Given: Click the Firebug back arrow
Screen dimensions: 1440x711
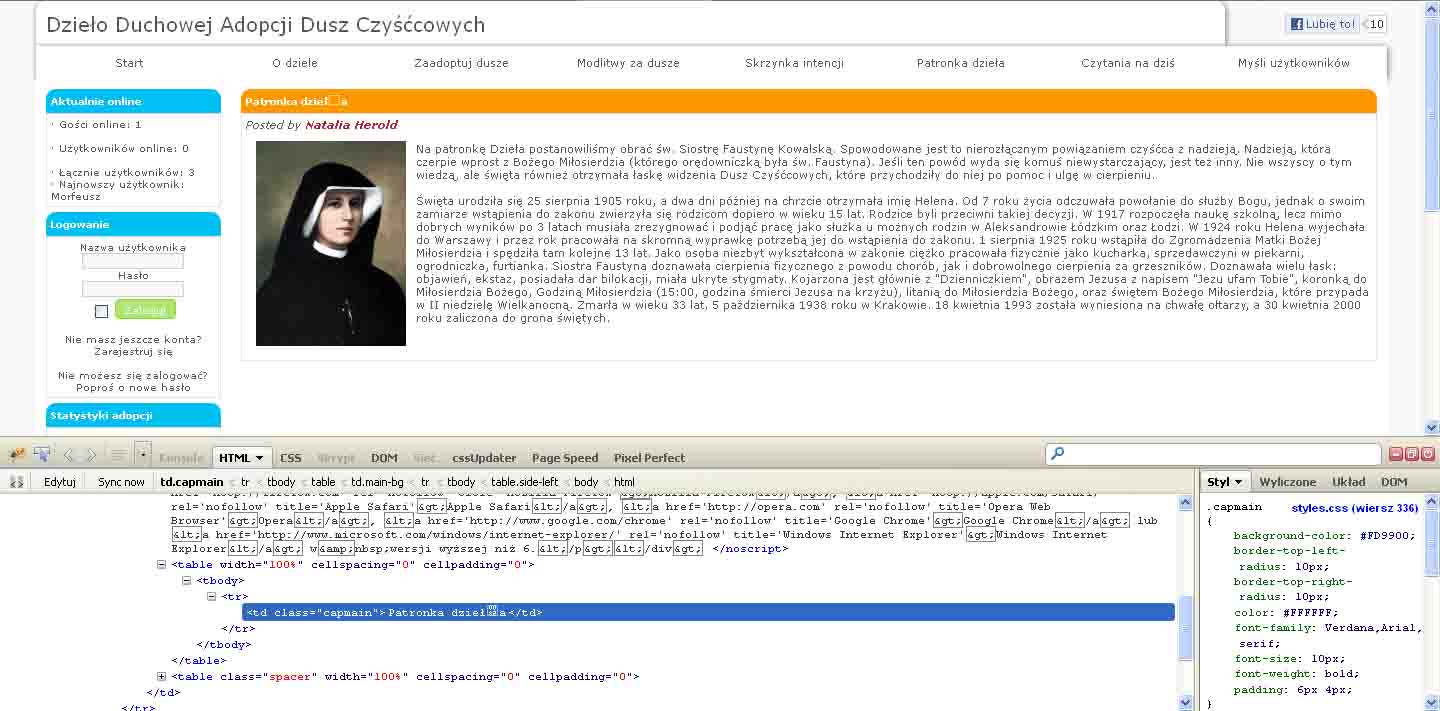Looking at the screenshot, I should pyautogui.click(x=68, y=455).
